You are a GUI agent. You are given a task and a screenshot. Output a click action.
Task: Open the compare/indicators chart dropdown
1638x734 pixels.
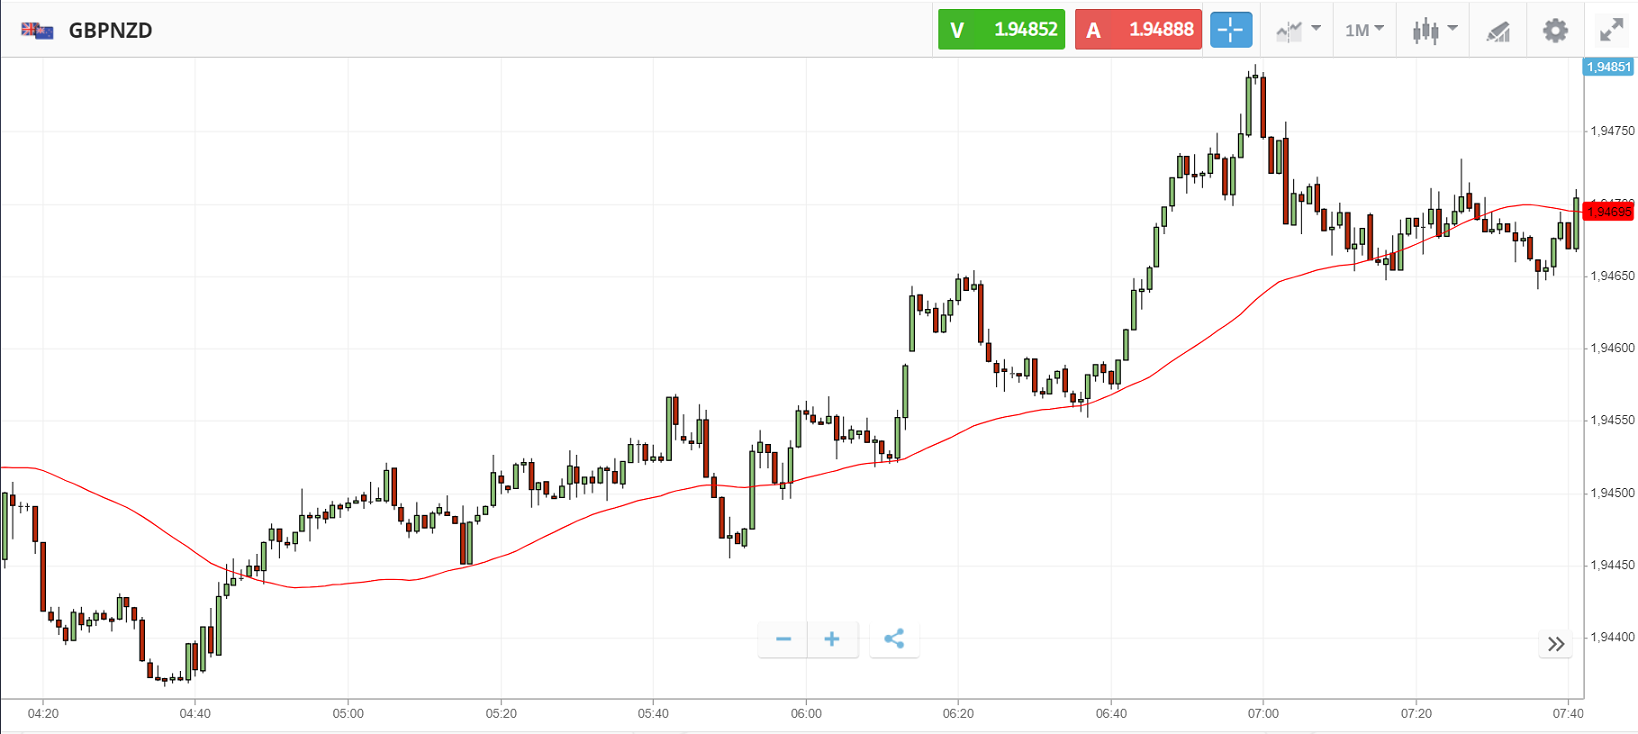tap(1298, 30)
